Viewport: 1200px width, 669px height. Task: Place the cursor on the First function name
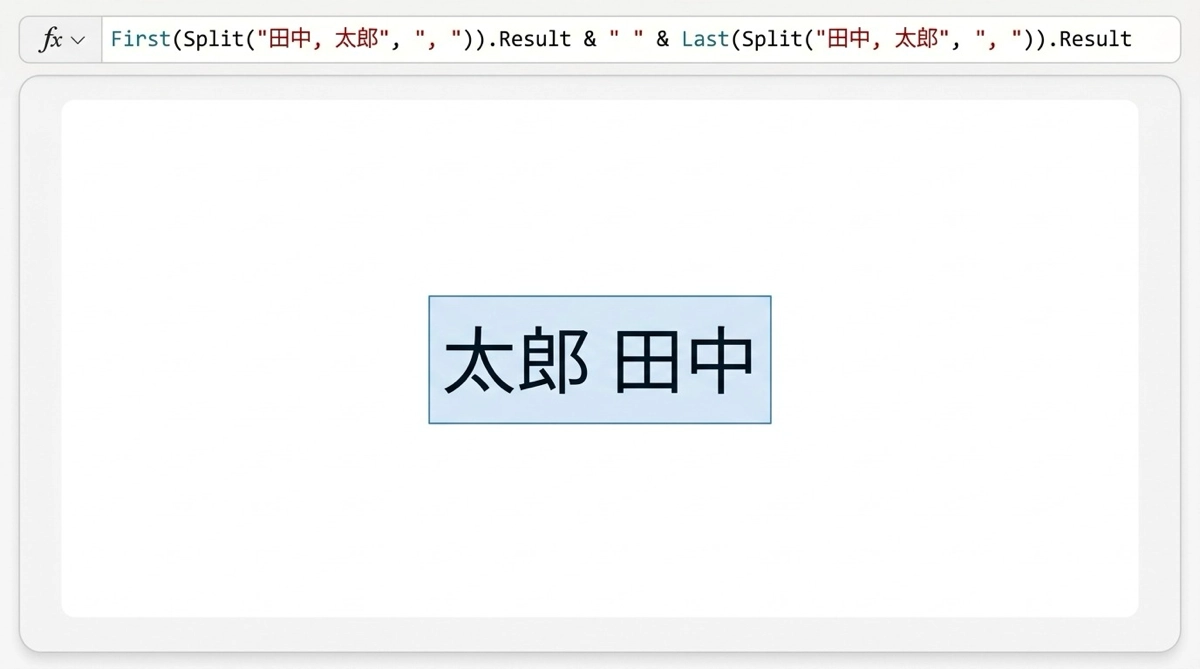[x=141, y=40]
